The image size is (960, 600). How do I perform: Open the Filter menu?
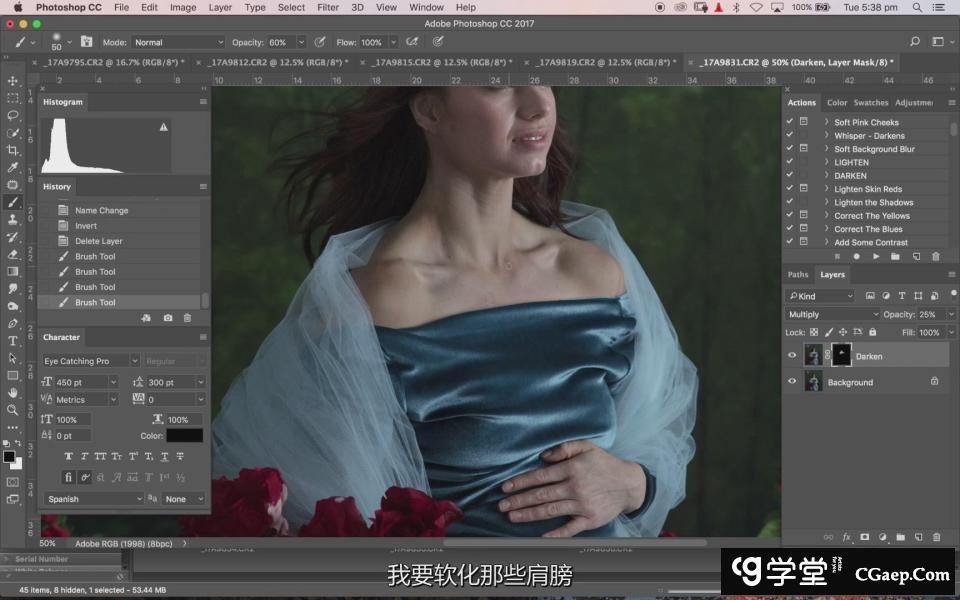click(327, 7)
